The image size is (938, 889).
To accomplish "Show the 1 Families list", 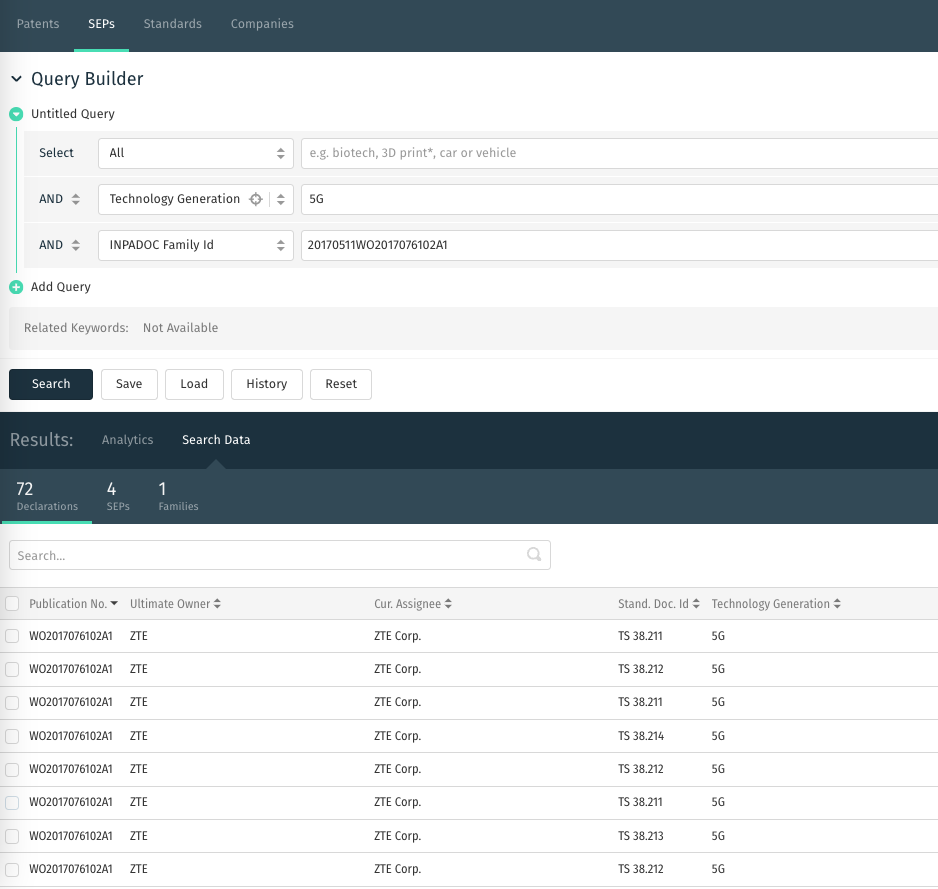I will (178, 497).
